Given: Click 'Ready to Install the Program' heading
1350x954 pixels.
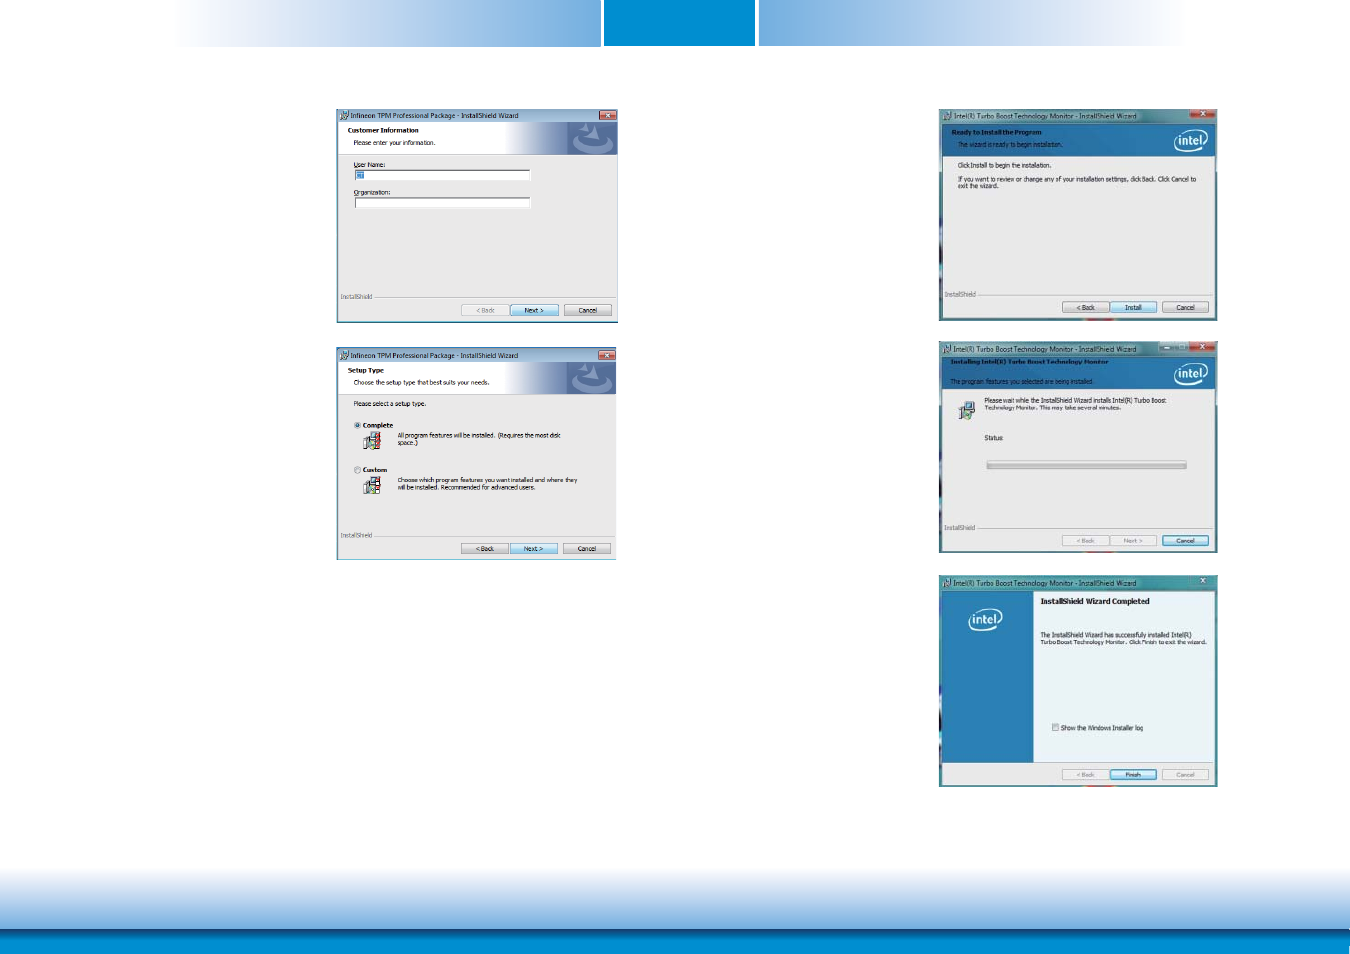Looking at the screenshot, I should (x=996, y=132).
